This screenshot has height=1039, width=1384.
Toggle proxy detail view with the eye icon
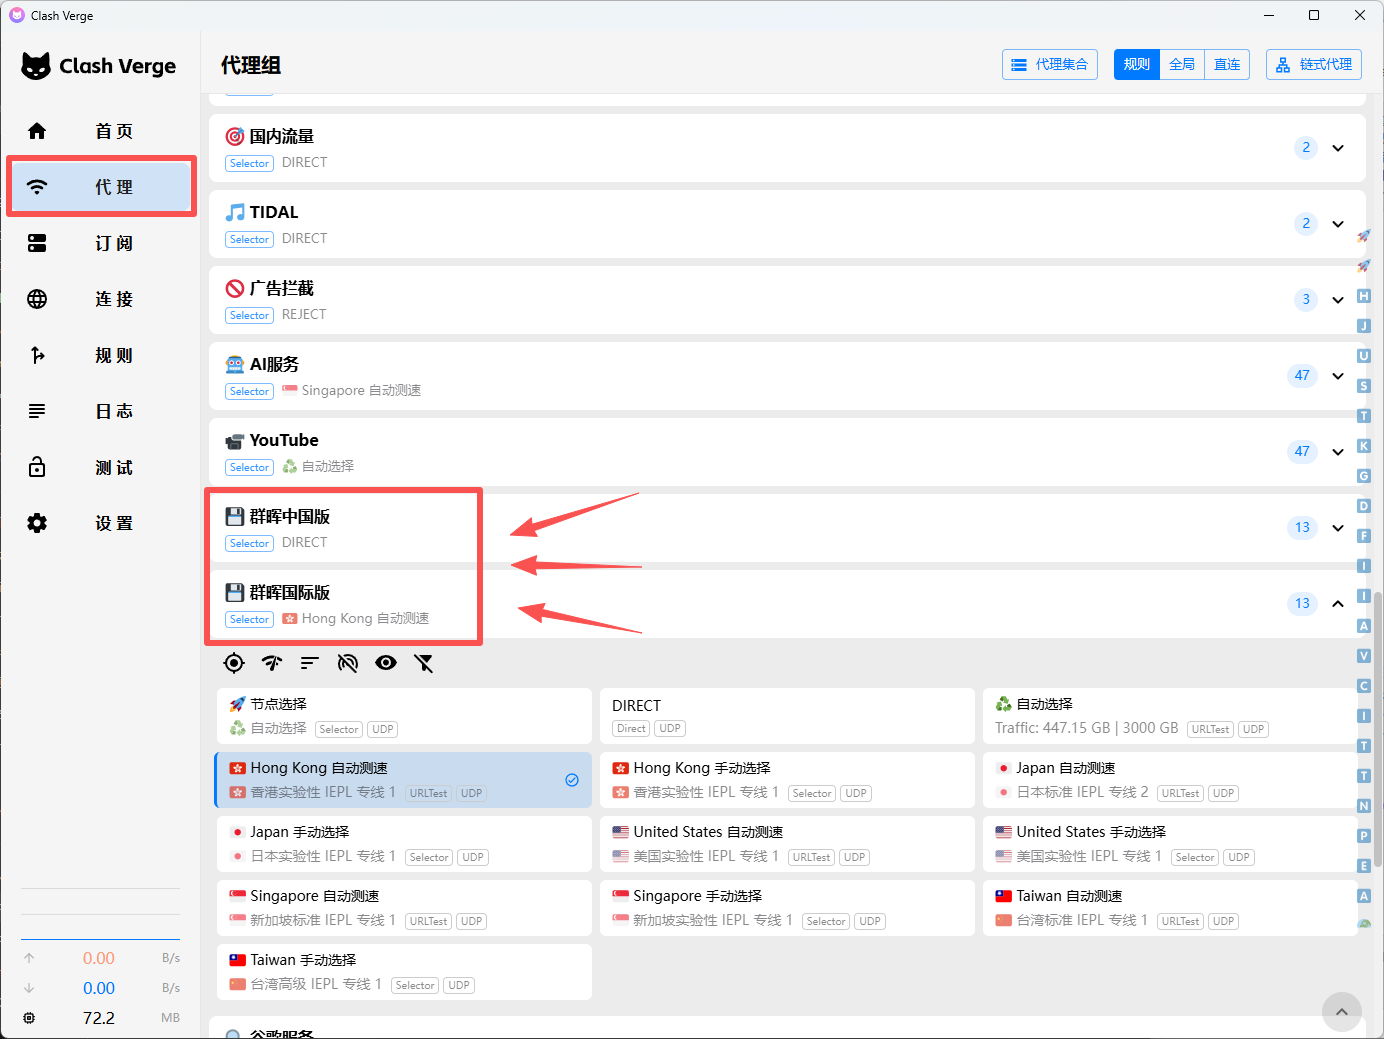(386, 662)
